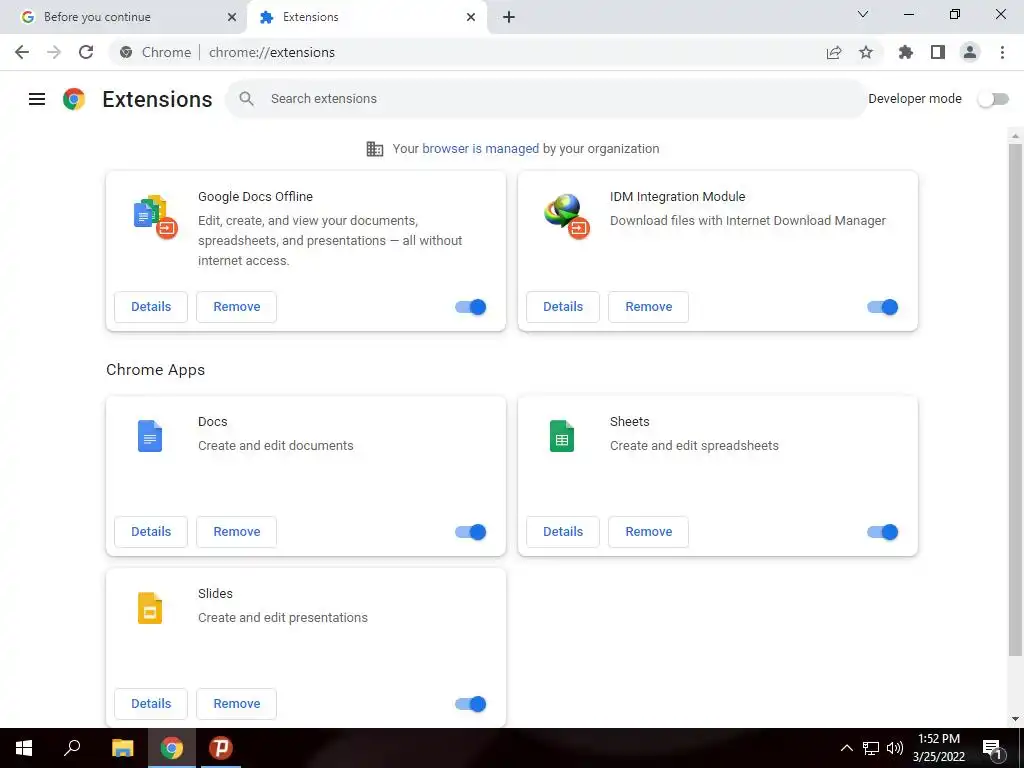Remove the Sheets app
This screenshot has width=1024, height=768.
[648, 532]
